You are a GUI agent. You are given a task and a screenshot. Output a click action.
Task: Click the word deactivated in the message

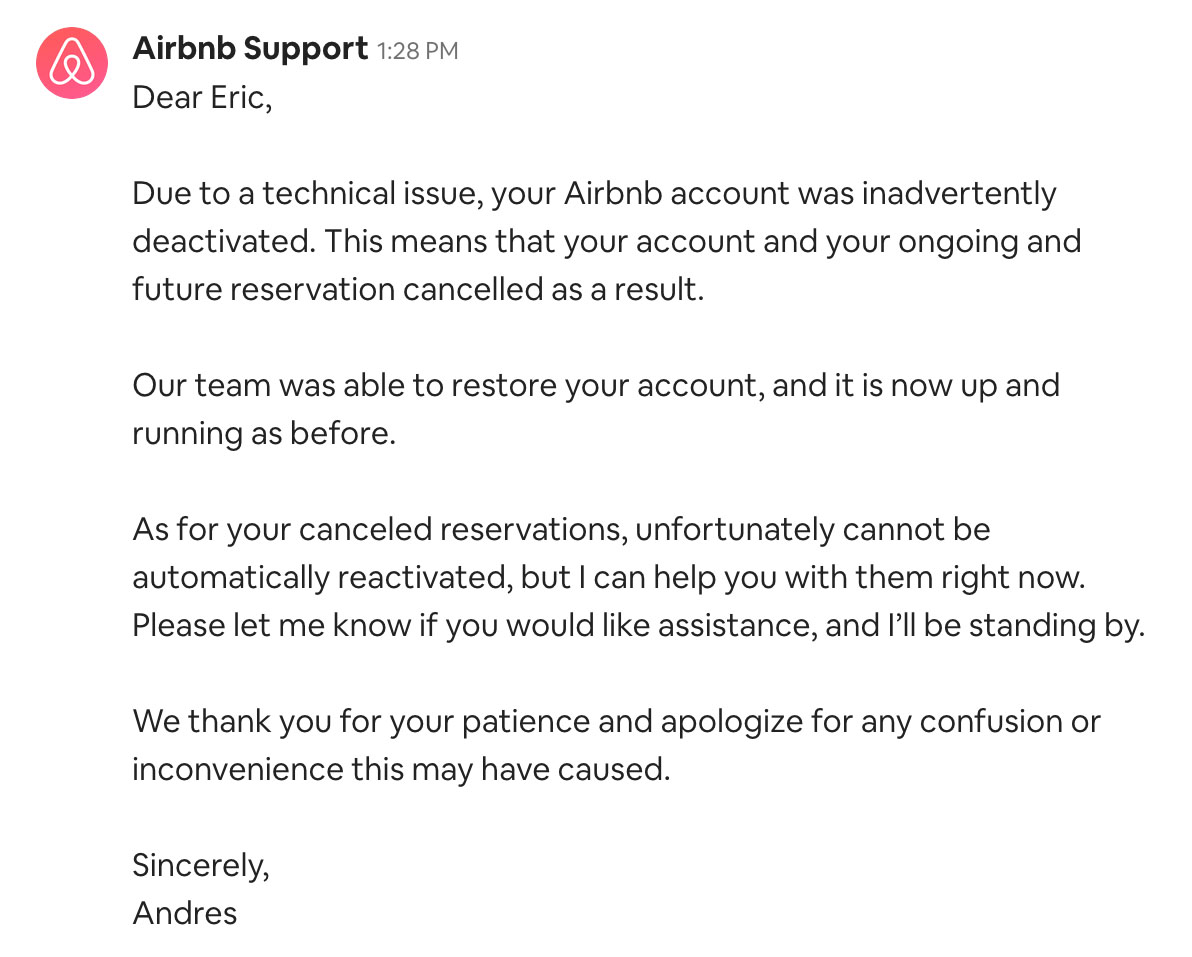[224, 242]
